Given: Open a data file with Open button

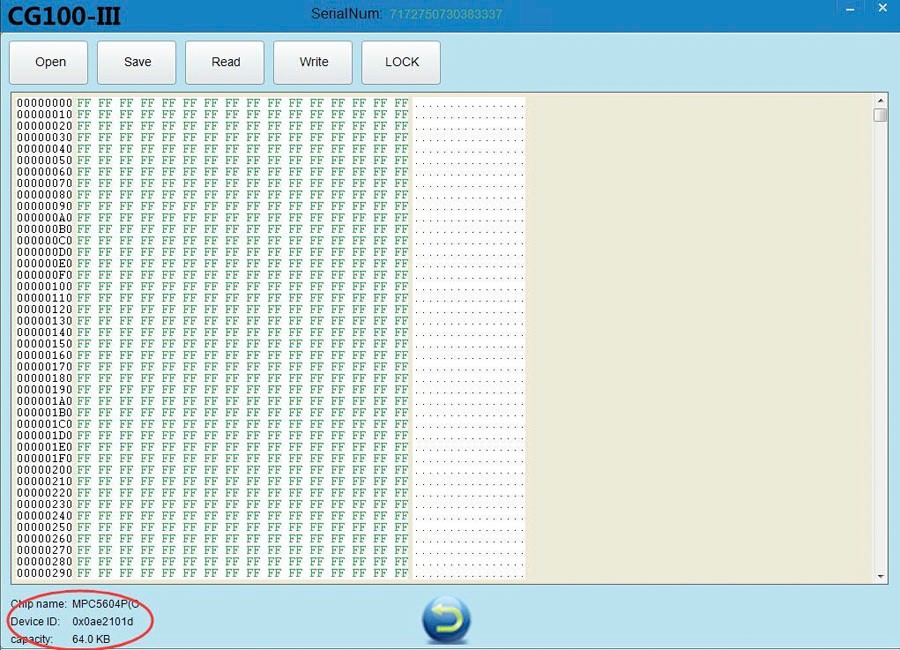Looking at the screenshot, I should pos(50,62).
